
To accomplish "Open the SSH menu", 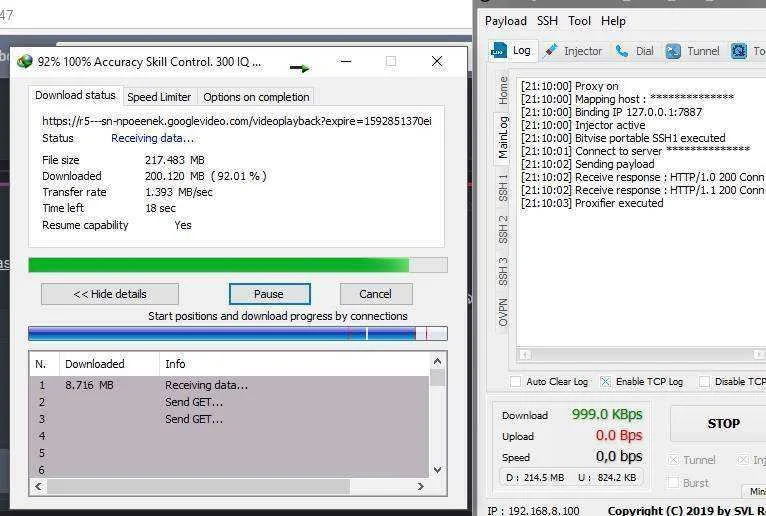I will point(547,21).
